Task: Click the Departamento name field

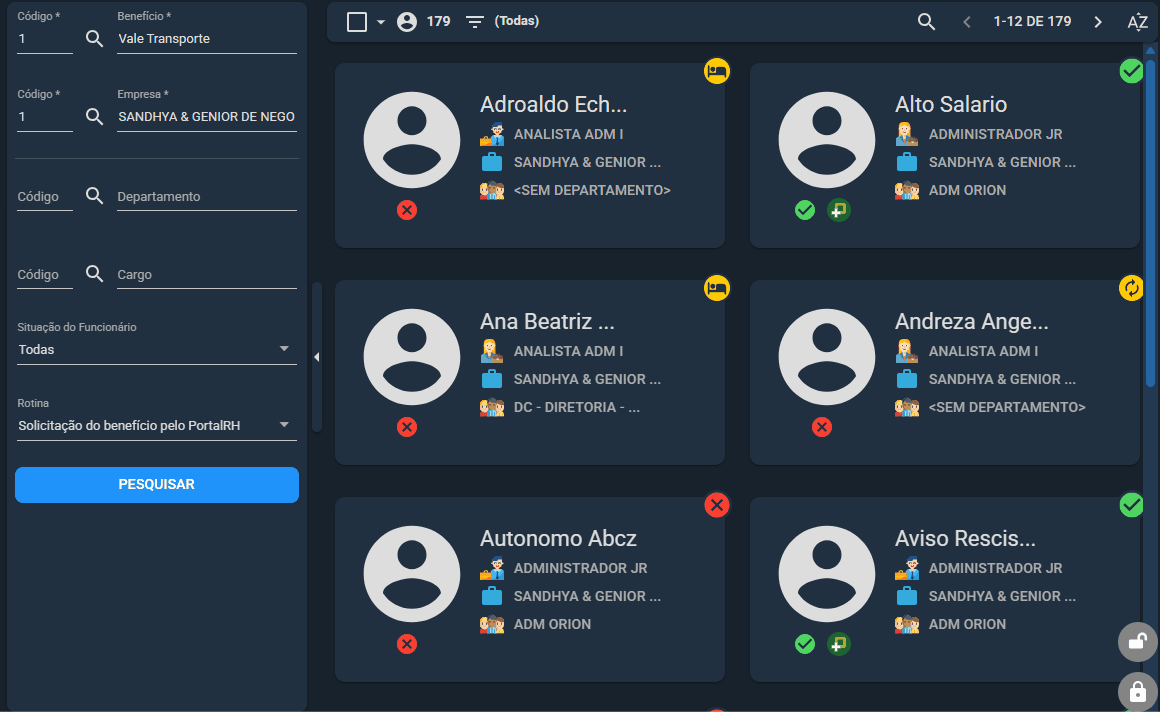Action: pos(207,197)
